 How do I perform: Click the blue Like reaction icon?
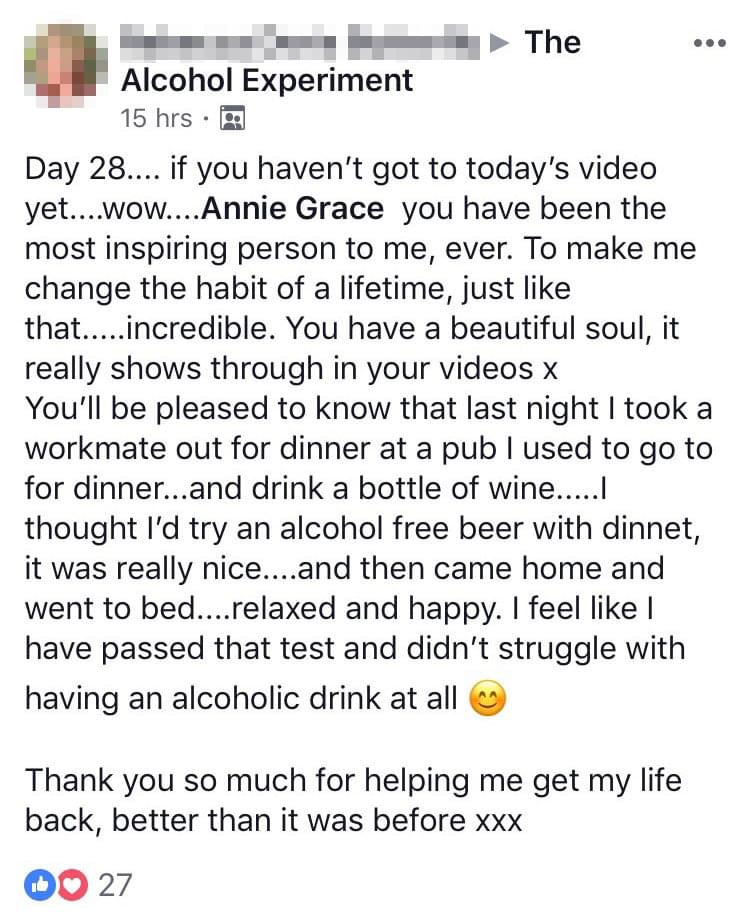39,884
